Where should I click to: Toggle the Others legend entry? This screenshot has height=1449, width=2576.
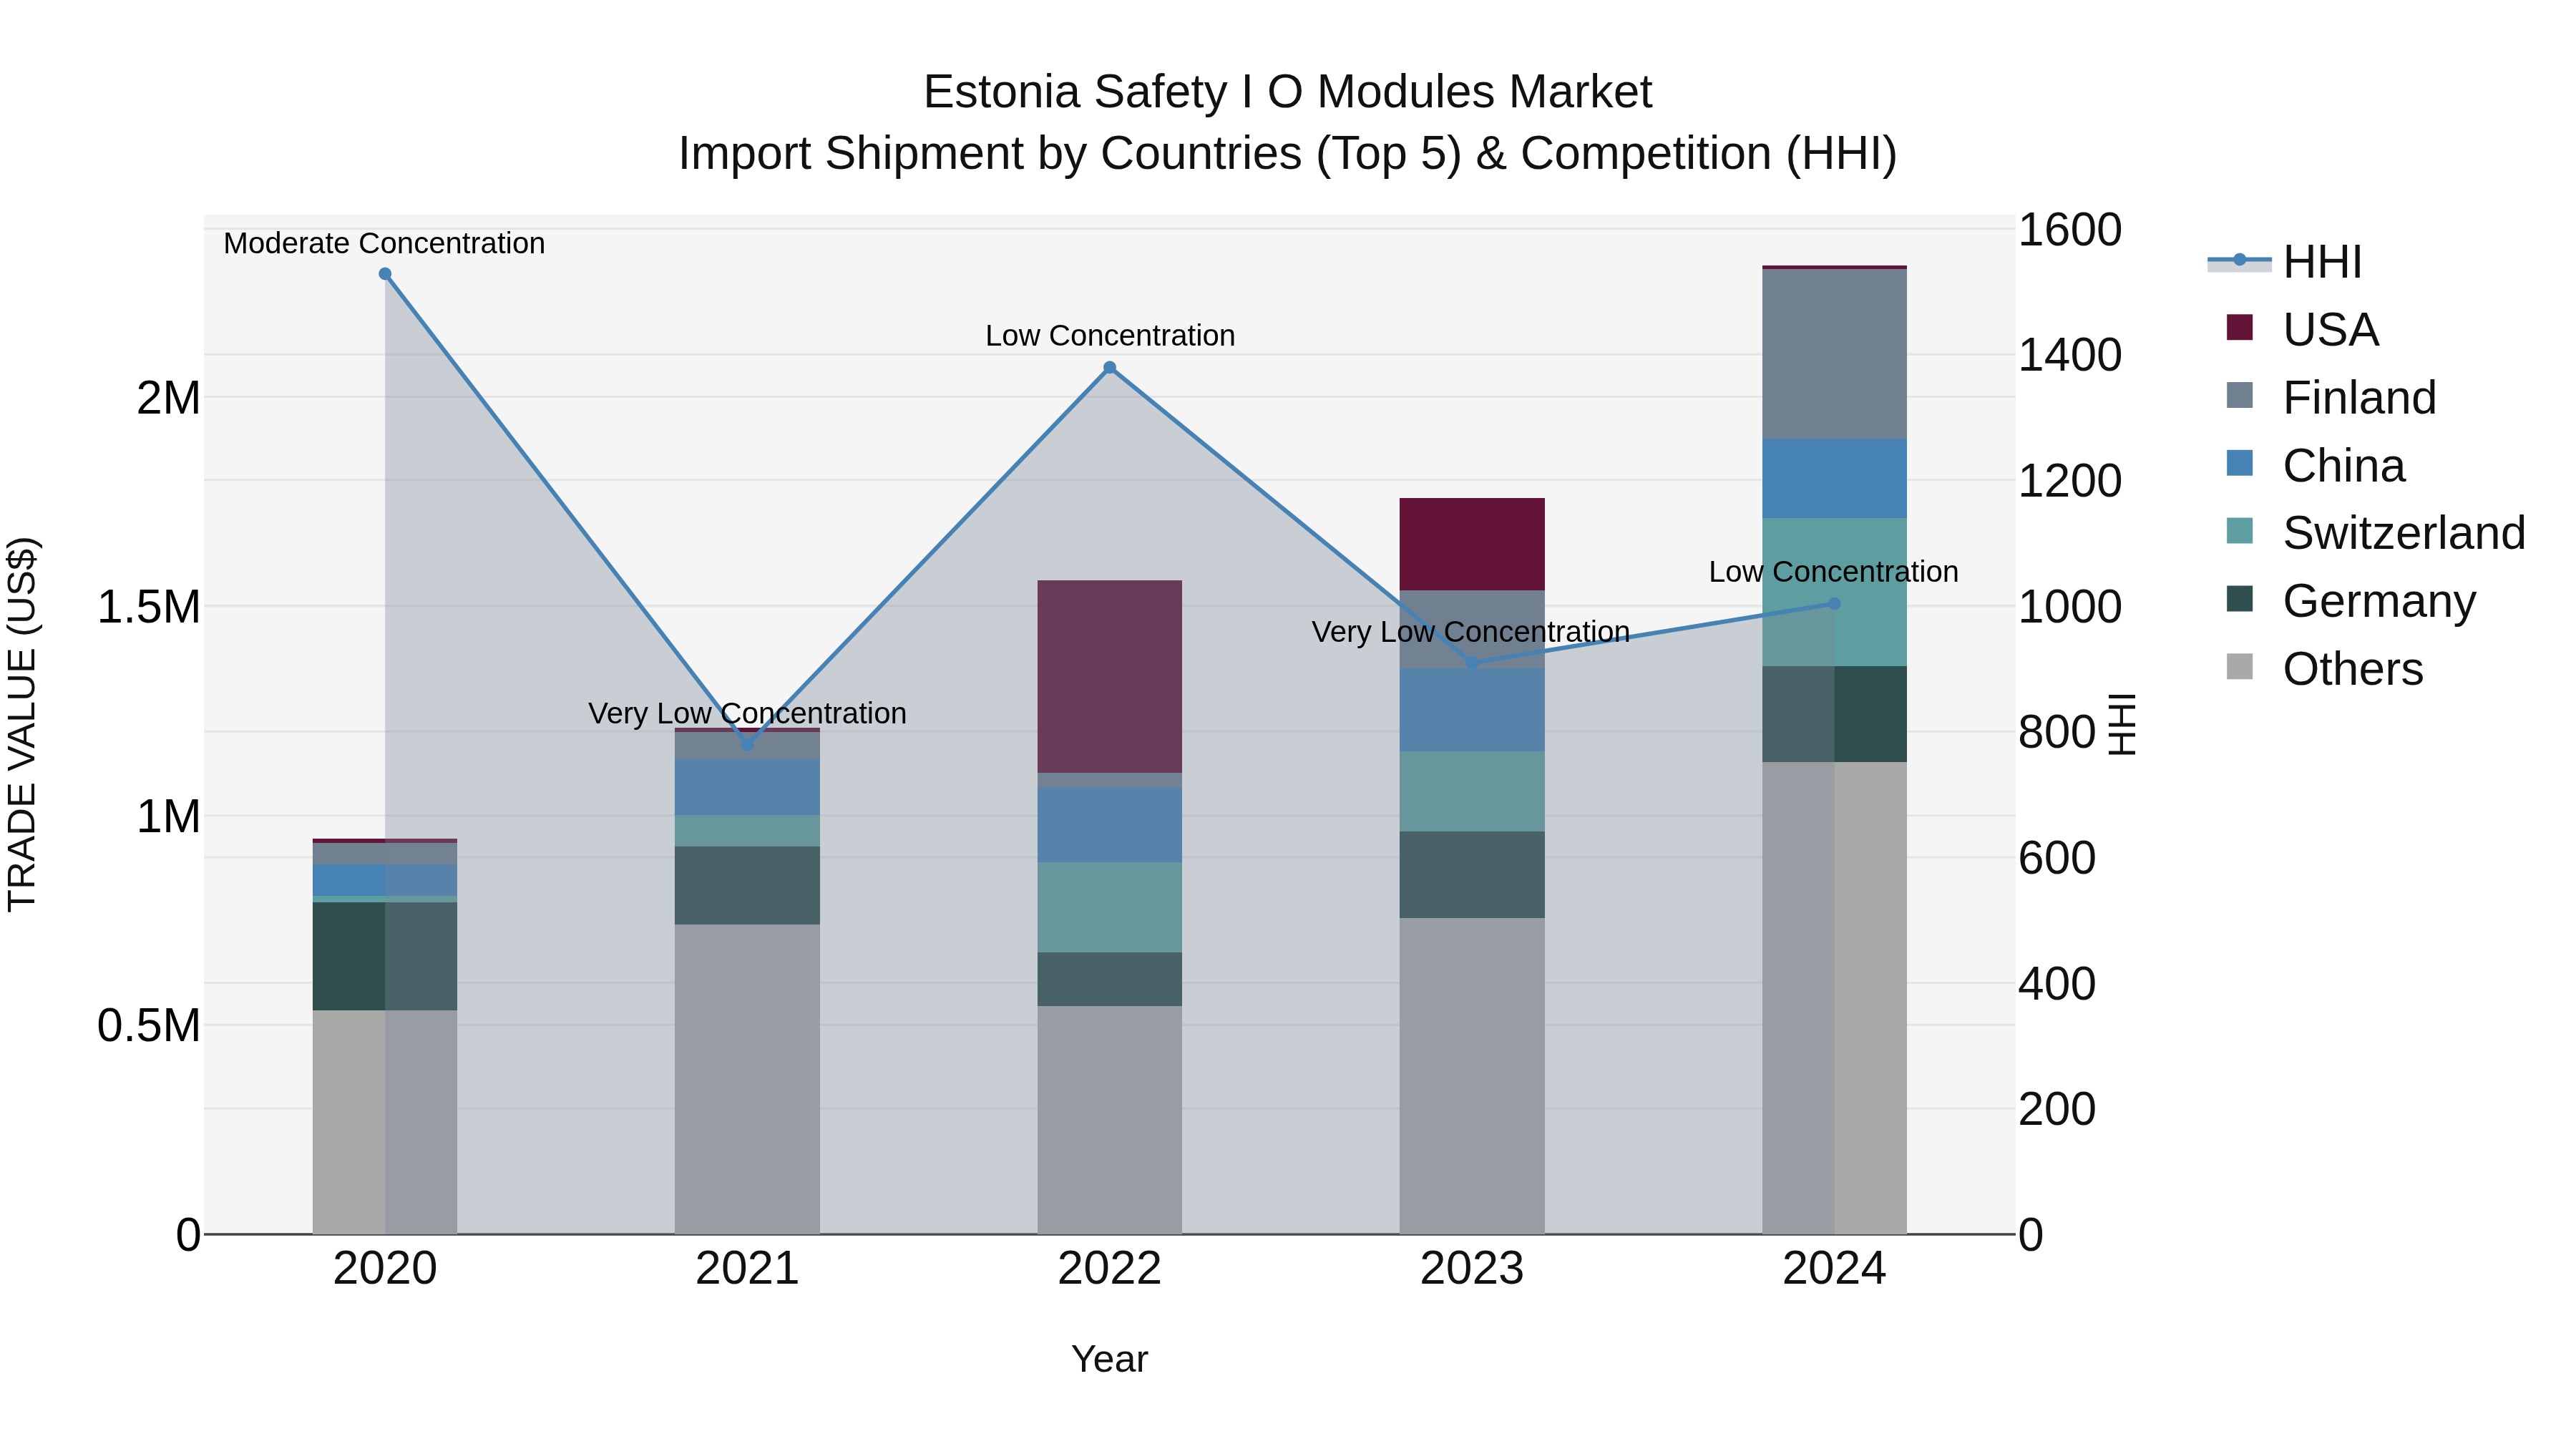coord(2324,669)
